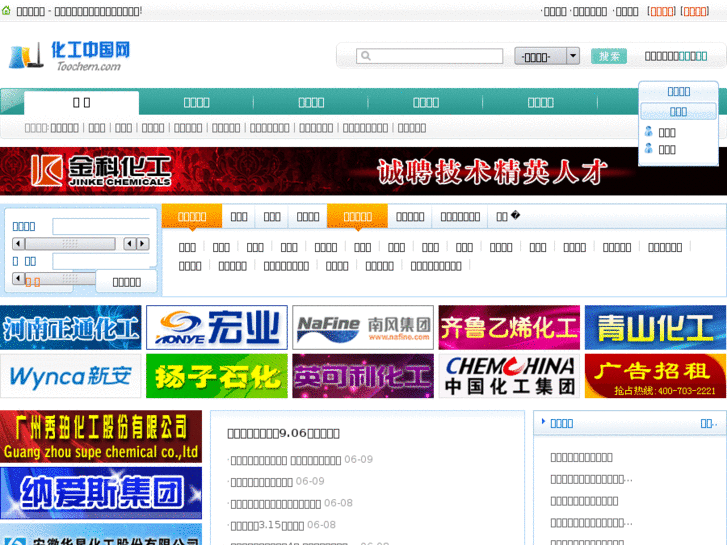Image resolution: width=727 pixels, height=545 pixels.
Task: Click the first user icon in the floating panel
Action: pyautogui.click(x=649, y=132)
